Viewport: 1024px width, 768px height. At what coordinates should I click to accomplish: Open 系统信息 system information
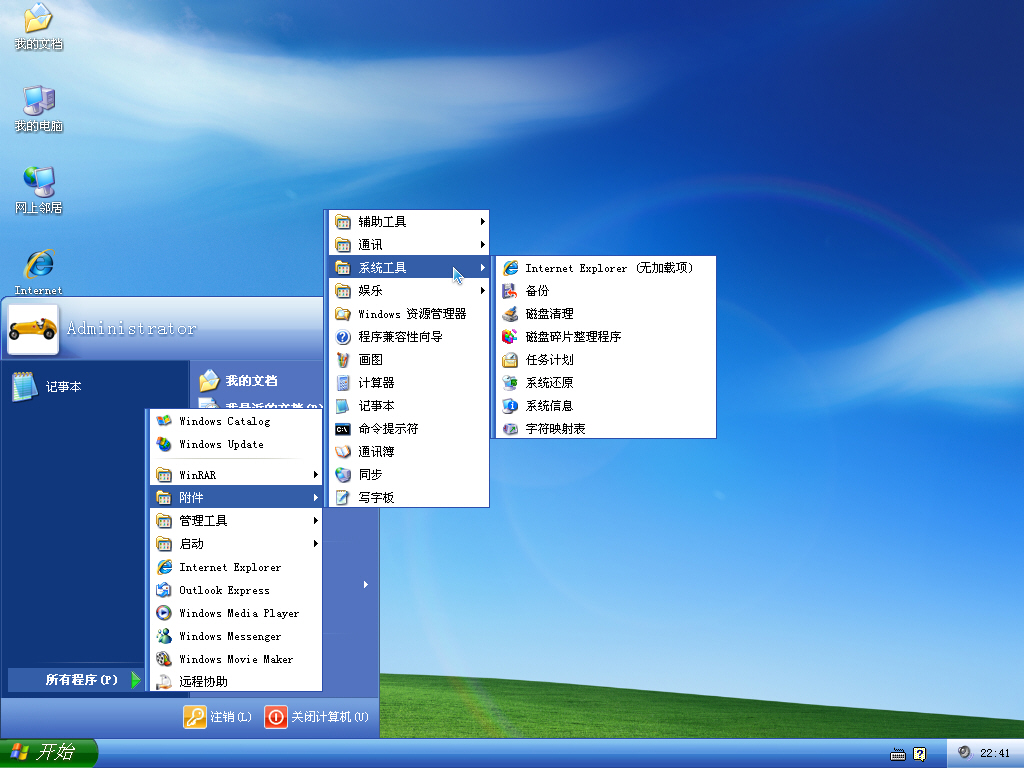point(606,406)
